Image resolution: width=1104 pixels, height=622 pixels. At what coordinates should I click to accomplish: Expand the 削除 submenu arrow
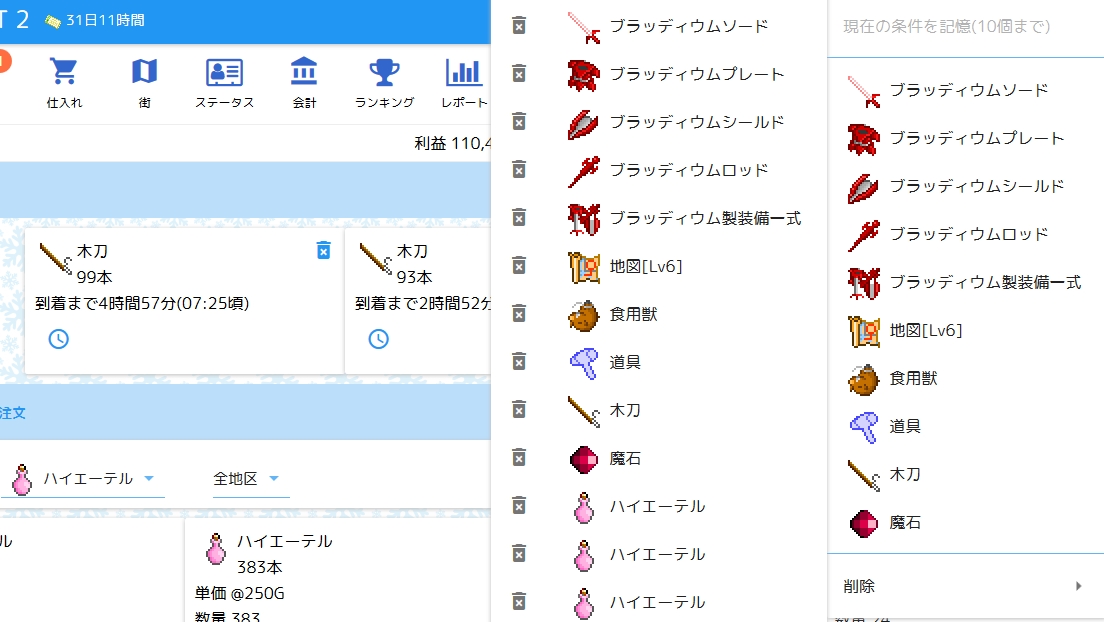(x=1078, y=586)
